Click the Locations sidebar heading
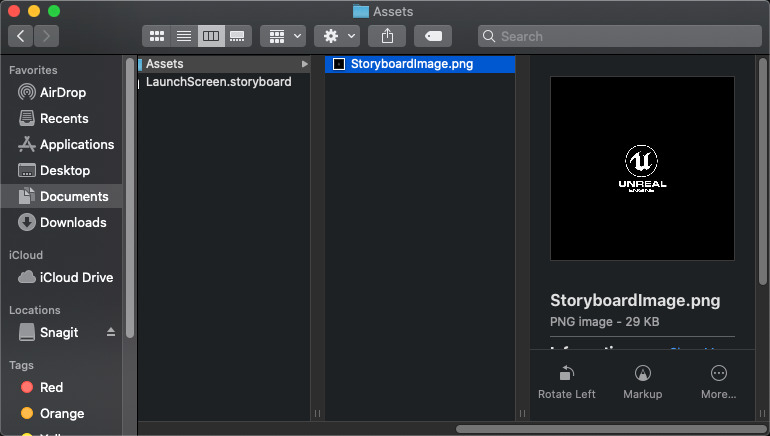The height and width of the screenshot is (436, 770). [34, 310]
